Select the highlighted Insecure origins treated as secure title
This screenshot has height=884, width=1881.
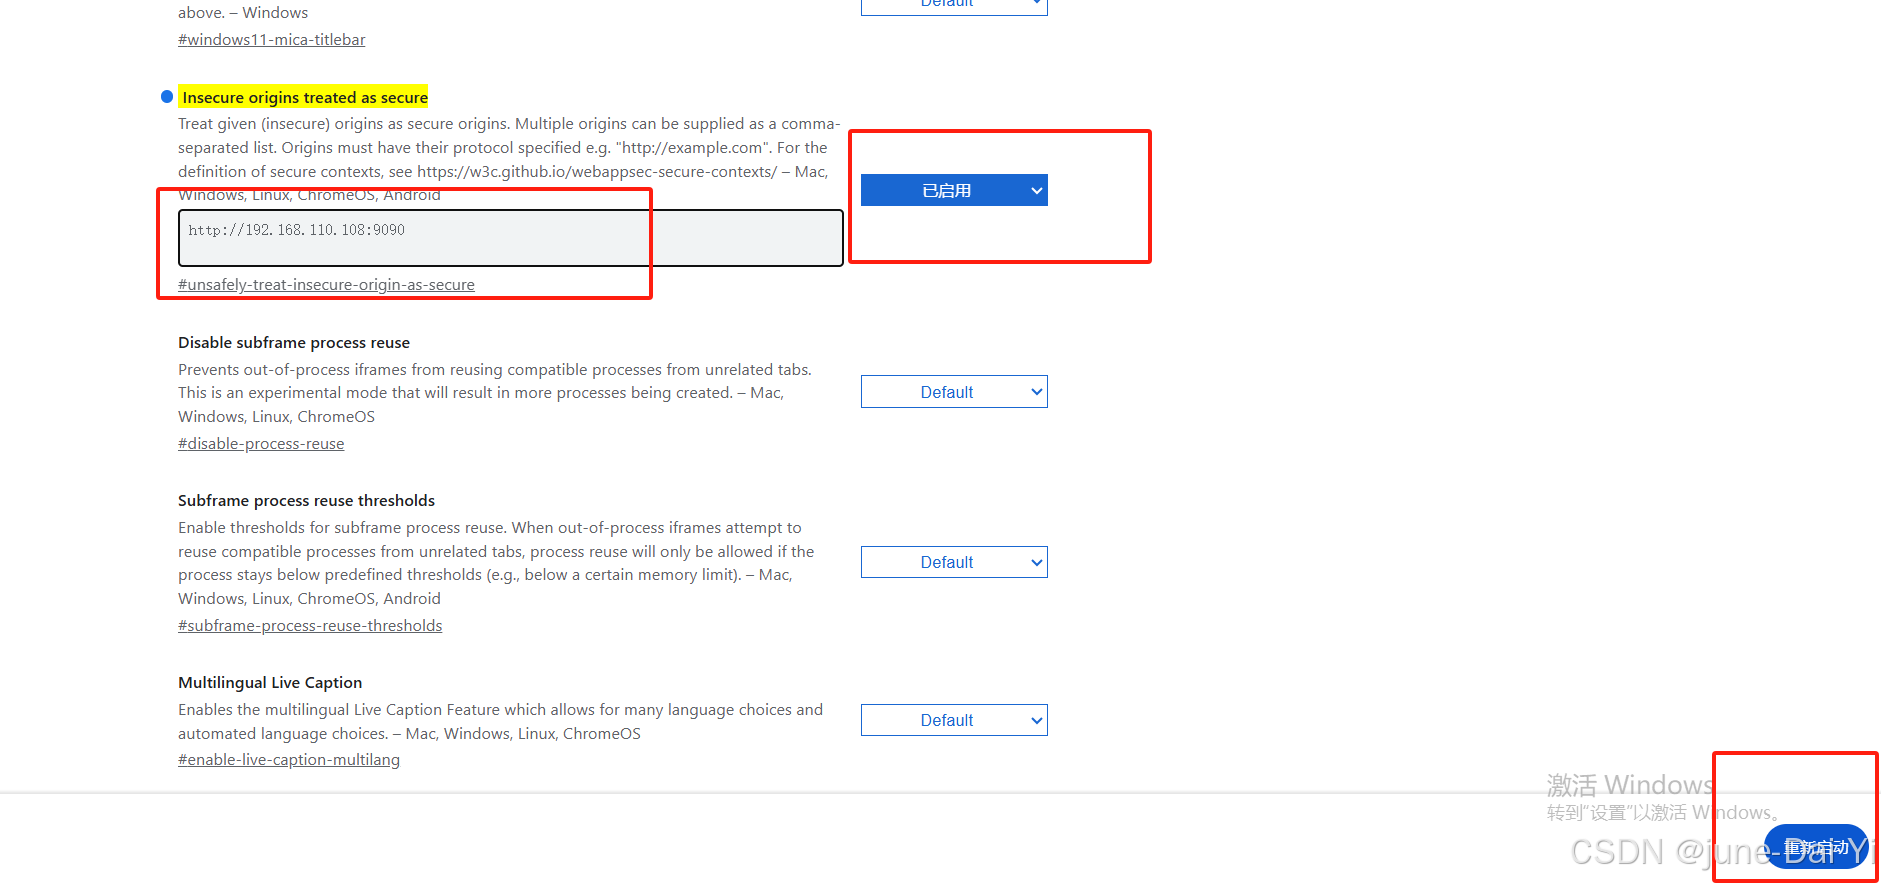[x=304, y=97]
